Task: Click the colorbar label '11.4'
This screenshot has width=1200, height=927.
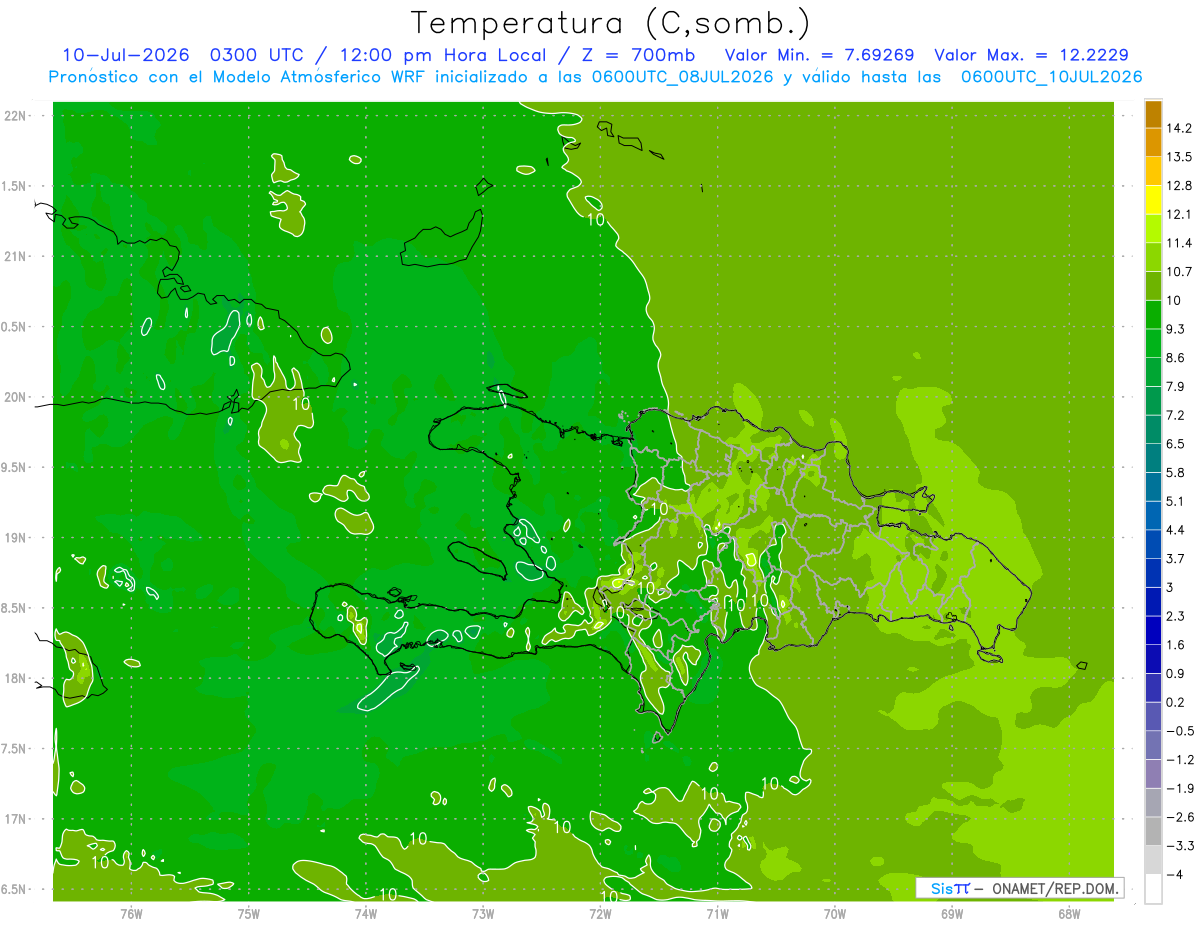Action: click(1180, 243)
